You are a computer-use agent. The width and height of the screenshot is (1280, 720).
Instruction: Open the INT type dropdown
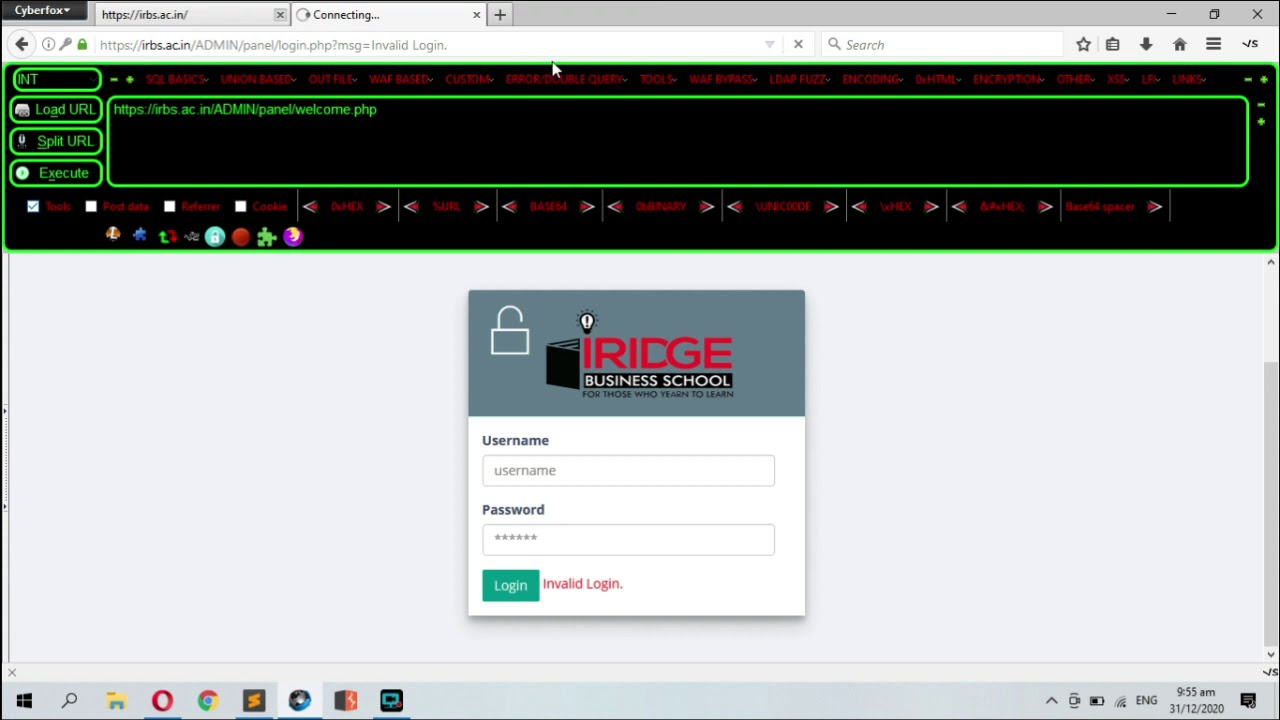coord(56,79)
